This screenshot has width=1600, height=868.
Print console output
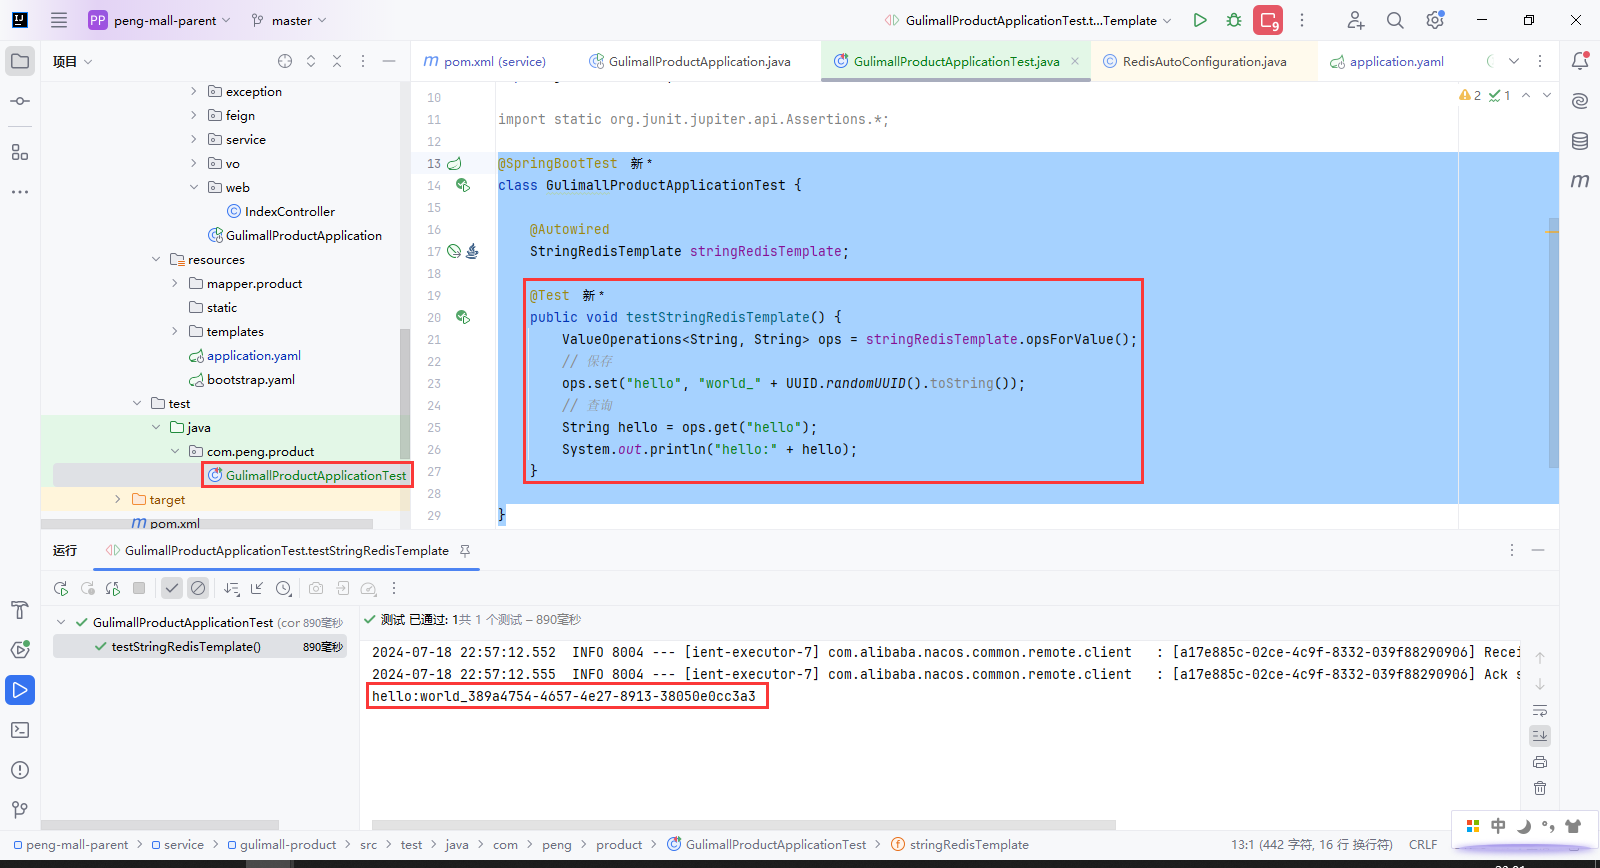(1540, 762)
